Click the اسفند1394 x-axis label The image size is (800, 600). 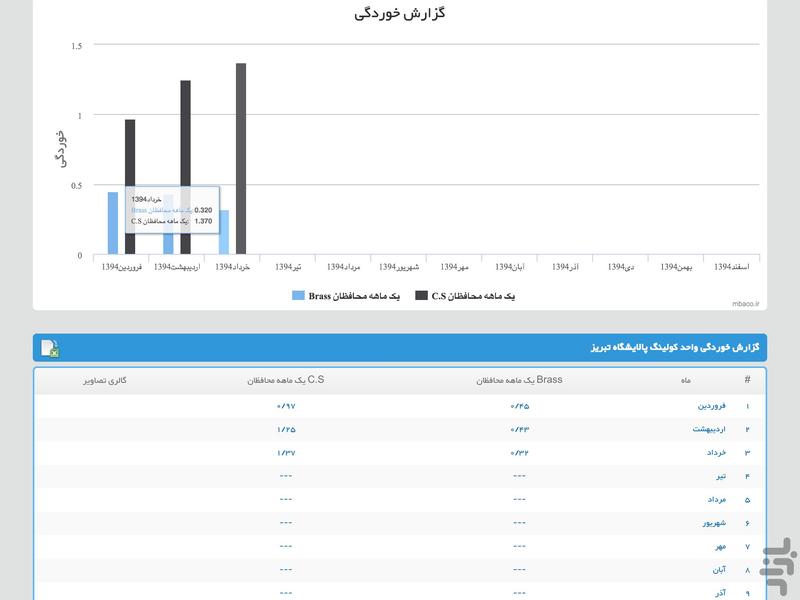[x=732, y=267]
